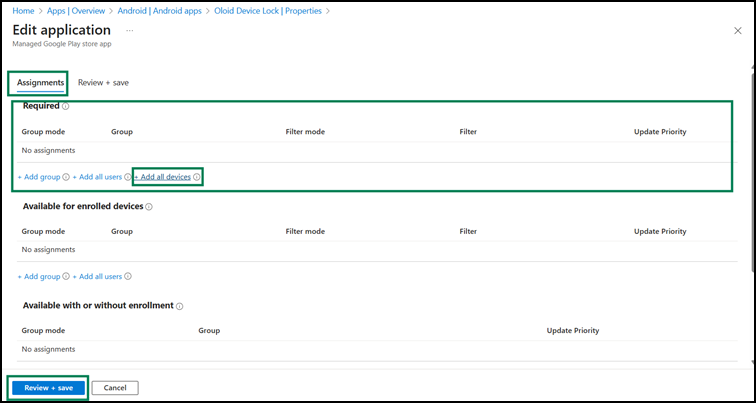Screen dimensions: 756x403
Task: Click Managed Google Play store app subtitle
Action: [x=61, y=44]
